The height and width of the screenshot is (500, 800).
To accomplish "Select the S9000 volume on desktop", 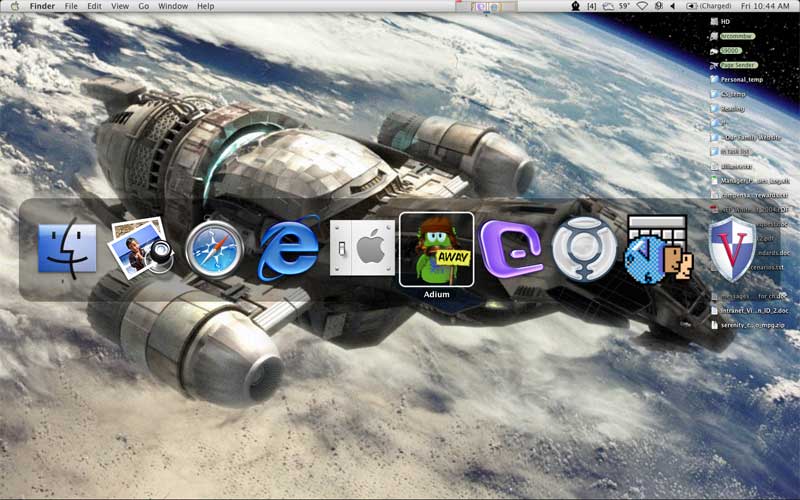I will click(x=725, y=51).
